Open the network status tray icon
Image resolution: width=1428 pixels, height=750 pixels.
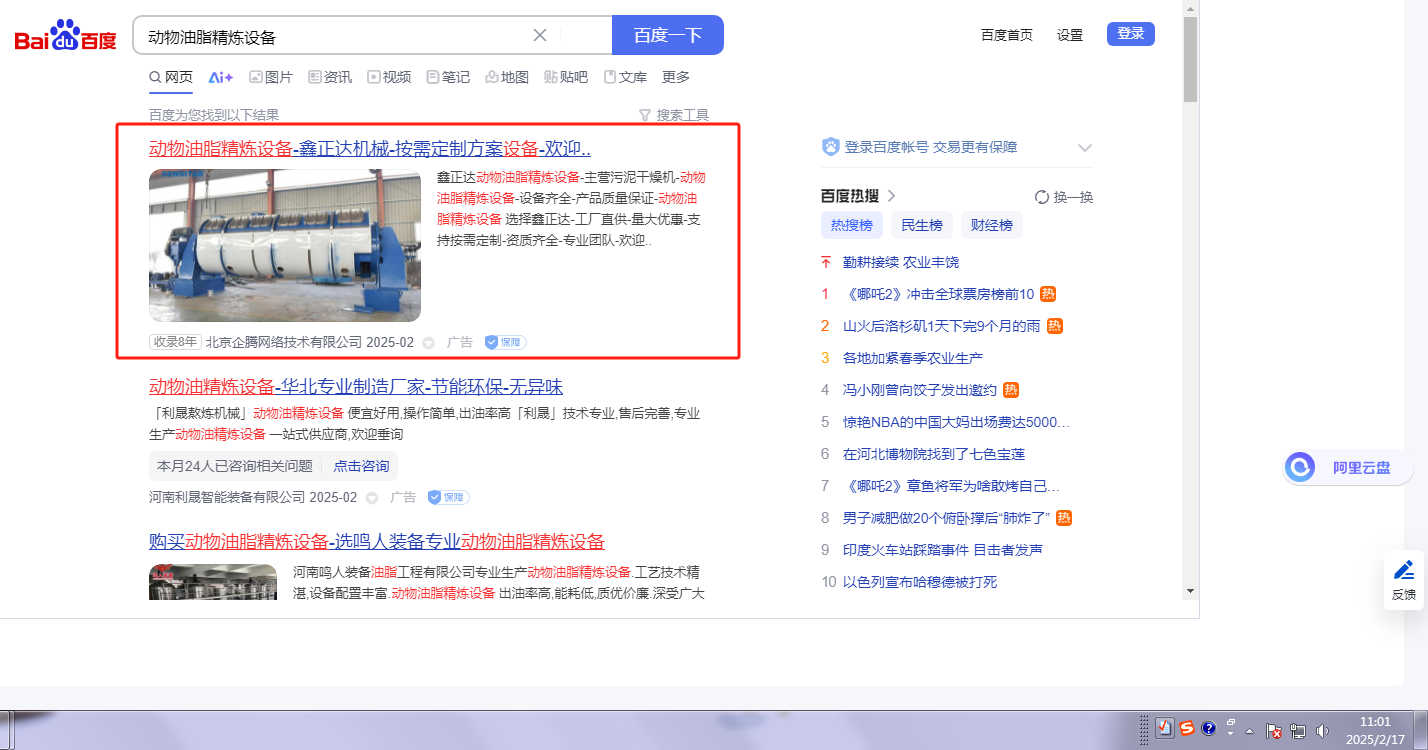tap(1298, 731)
